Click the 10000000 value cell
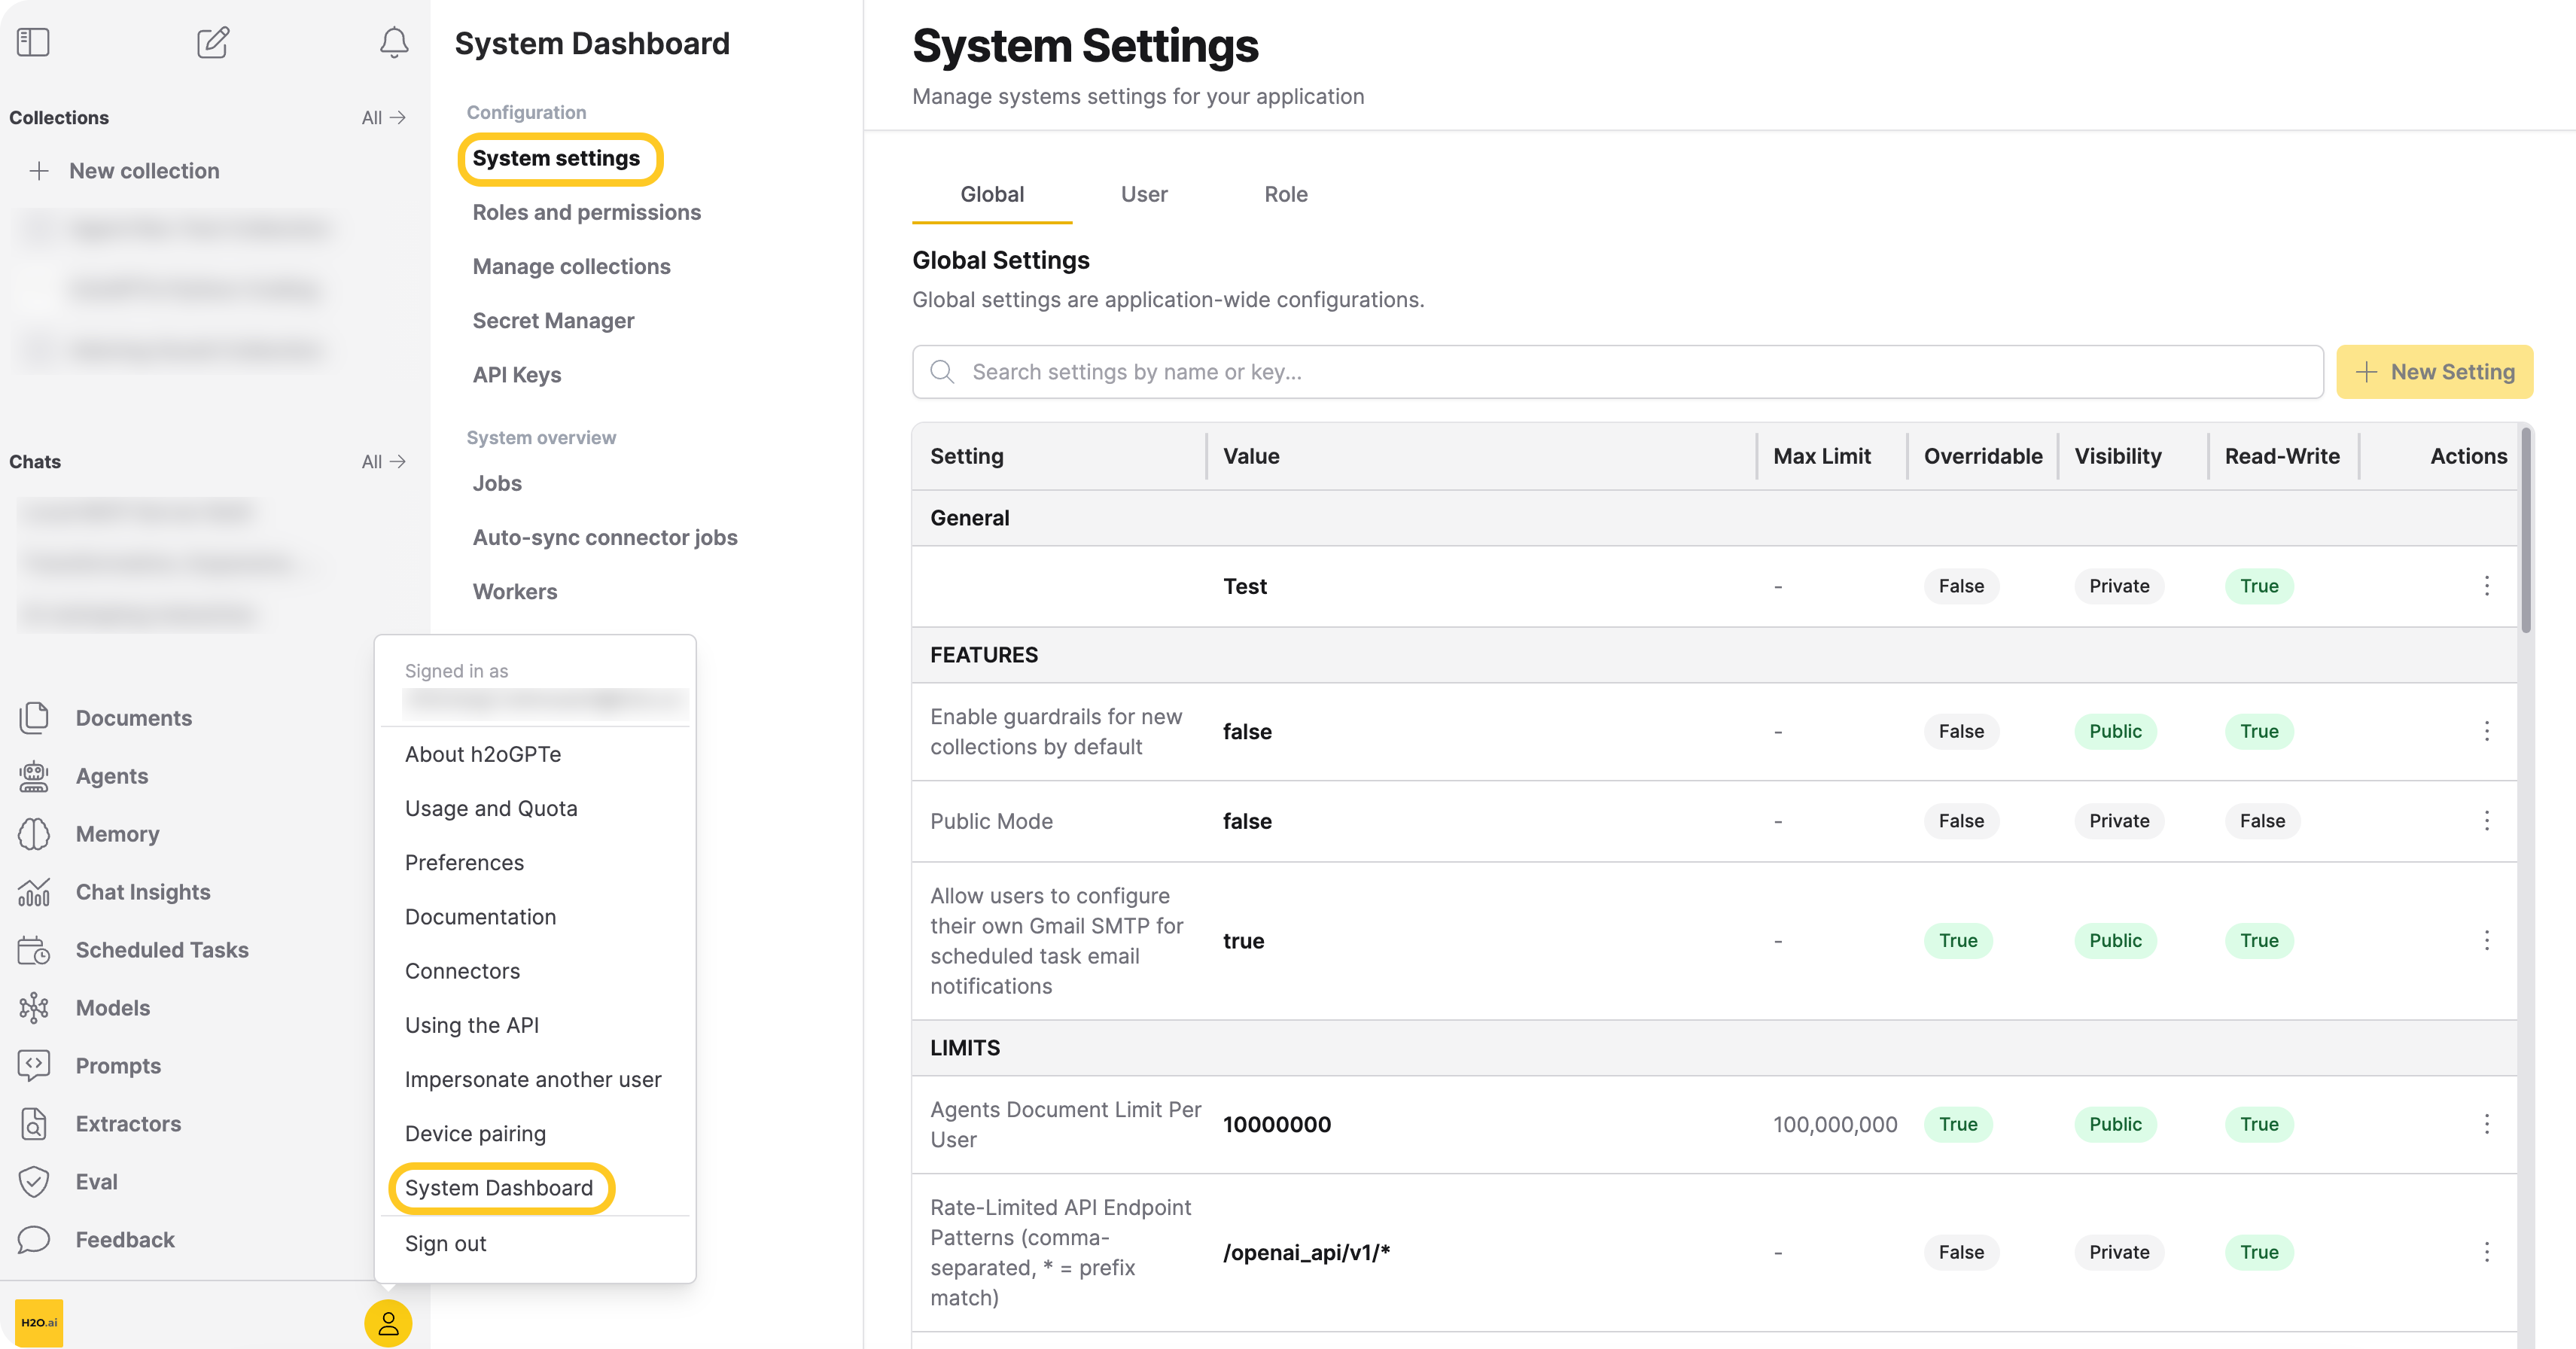Viewport: 2576px width, 1349px height. pyautogui.click(x=1276, y=1124)
